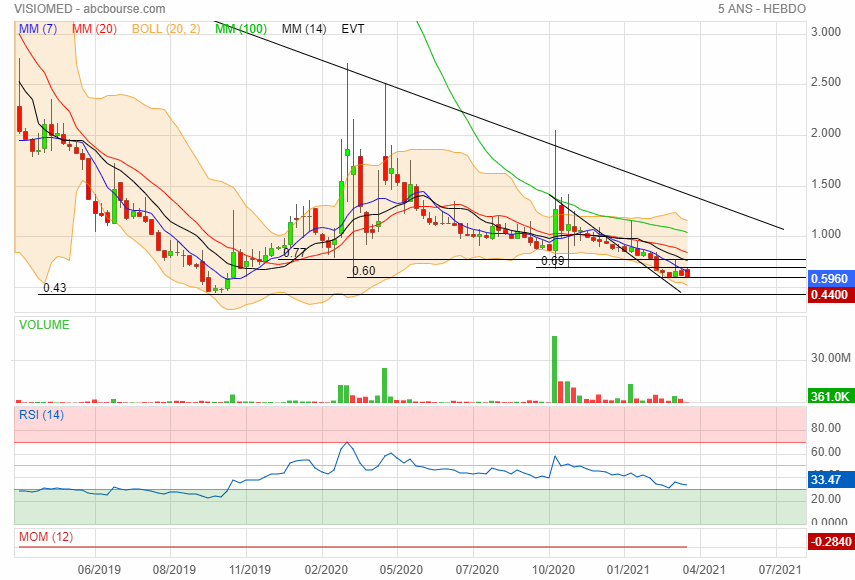855x580 pixels.
Task: Click the 08/2019 date axis label
Action: tap(174, 570)
